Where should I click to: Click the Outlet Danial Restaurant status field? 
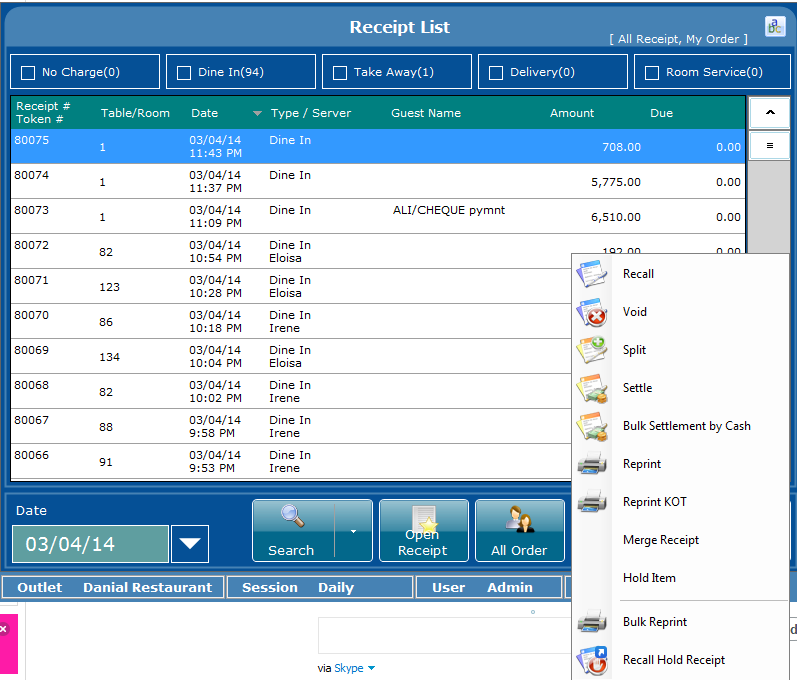pos(113,588)
